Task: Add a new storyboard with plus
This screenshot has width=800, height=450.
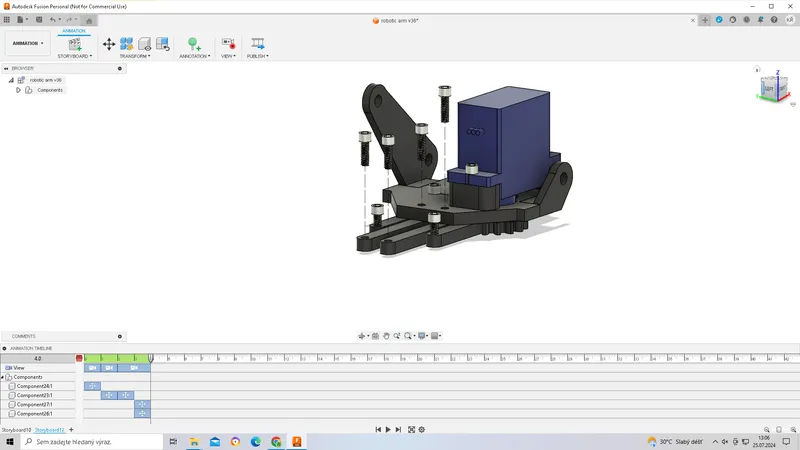Action: [71, 430]
